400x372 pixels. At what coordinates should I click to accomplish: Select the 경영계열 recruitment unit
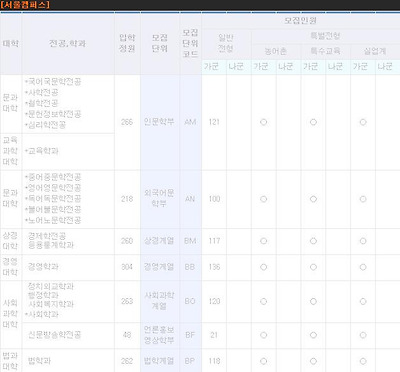pos(159,267)
